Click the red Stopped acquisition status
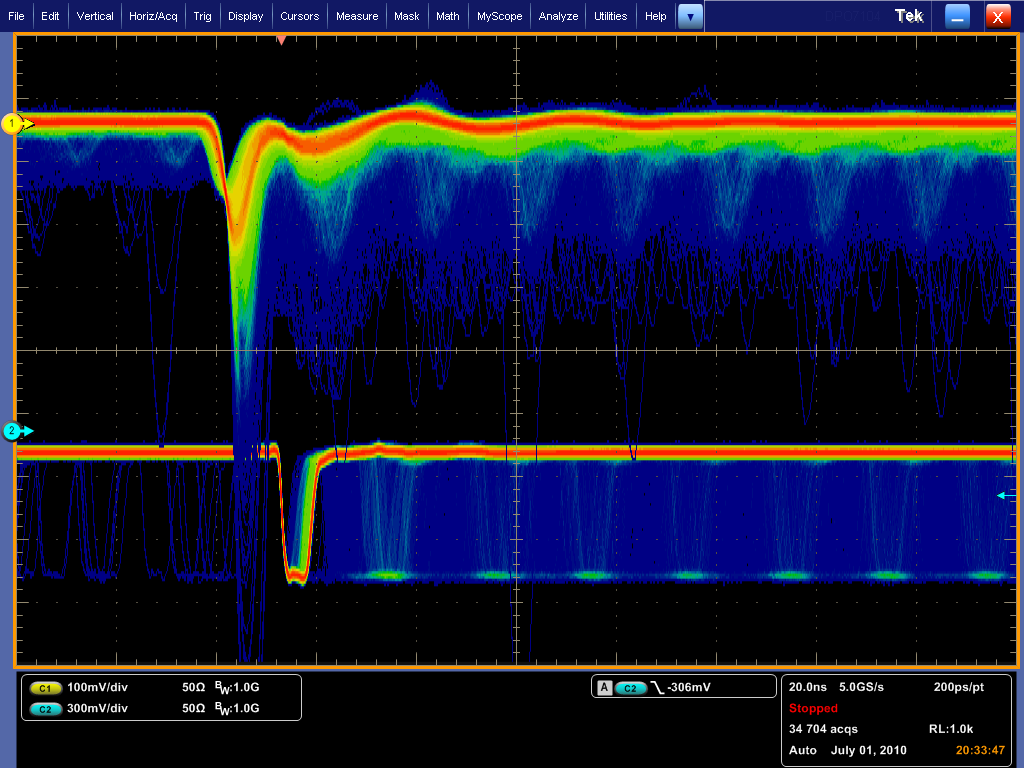The image size is (1024, 768). [813, 708]
